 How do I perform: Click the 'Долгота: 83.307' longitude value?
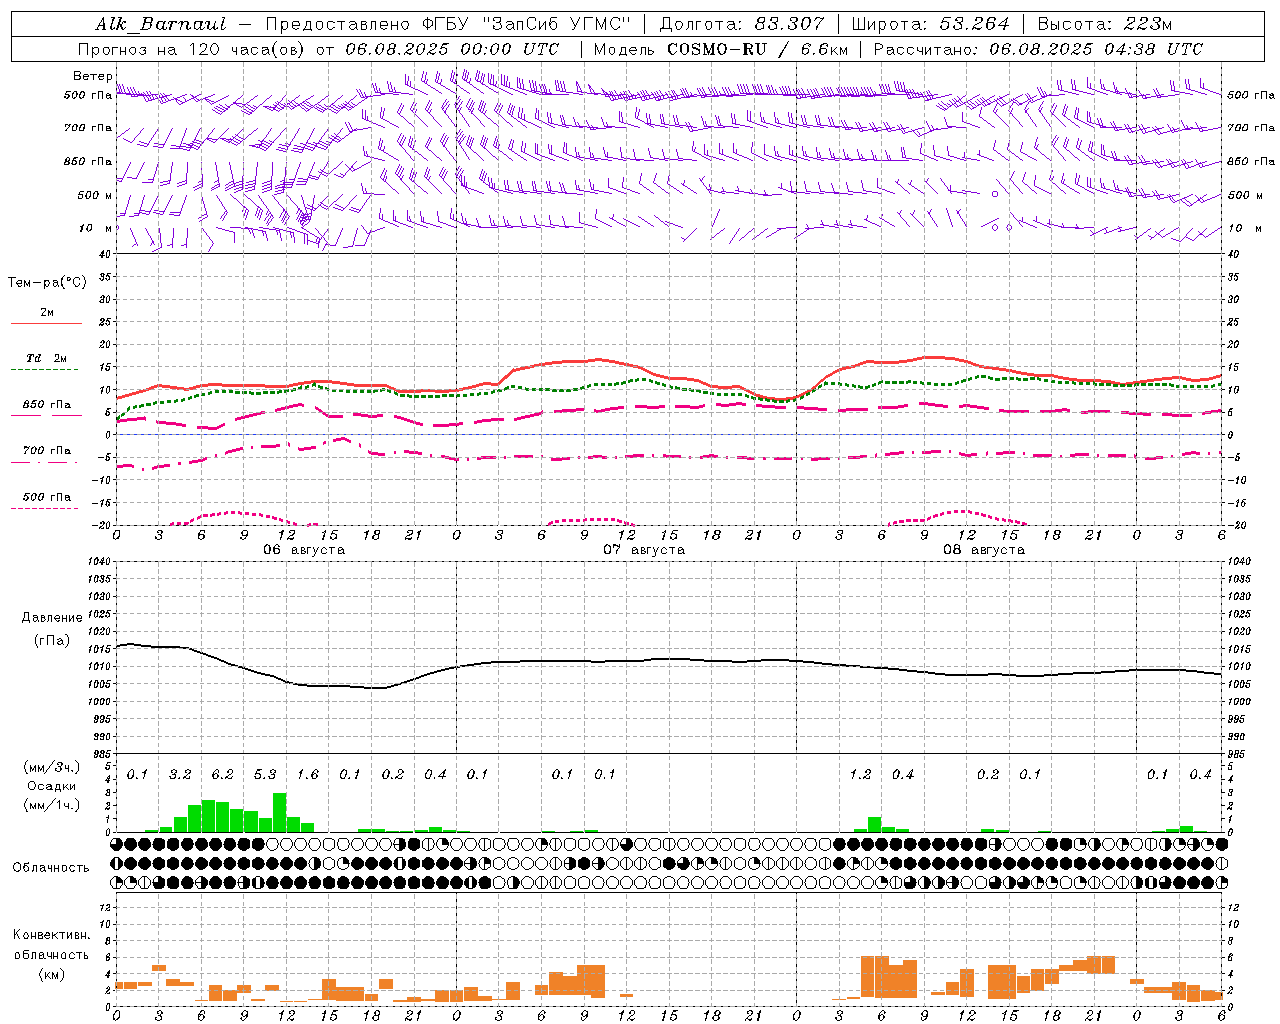point(742,24)
